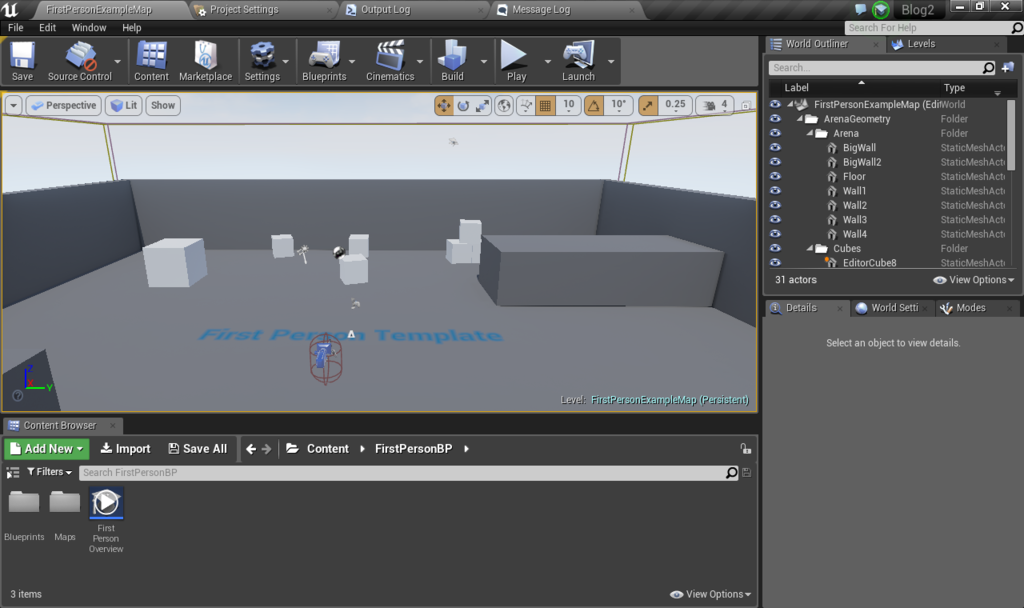Open the Content toolbar button
This screenshot has height=608, width=1024.
[151, 61]
